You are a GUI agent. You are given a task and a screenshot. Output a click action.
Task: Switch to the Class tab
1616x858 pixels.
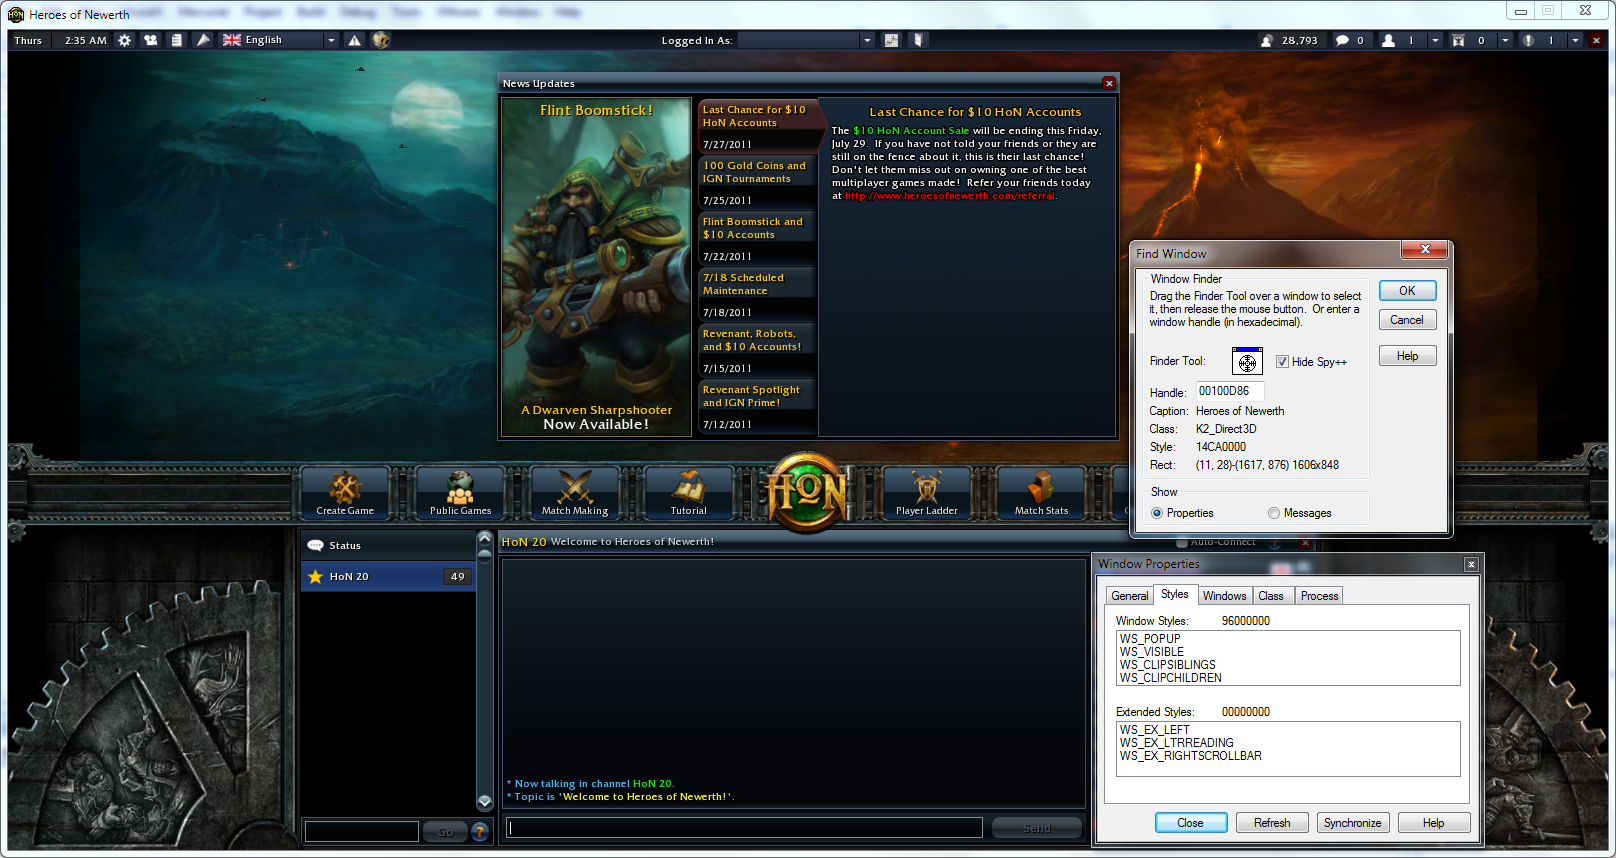click(1271, 596)
